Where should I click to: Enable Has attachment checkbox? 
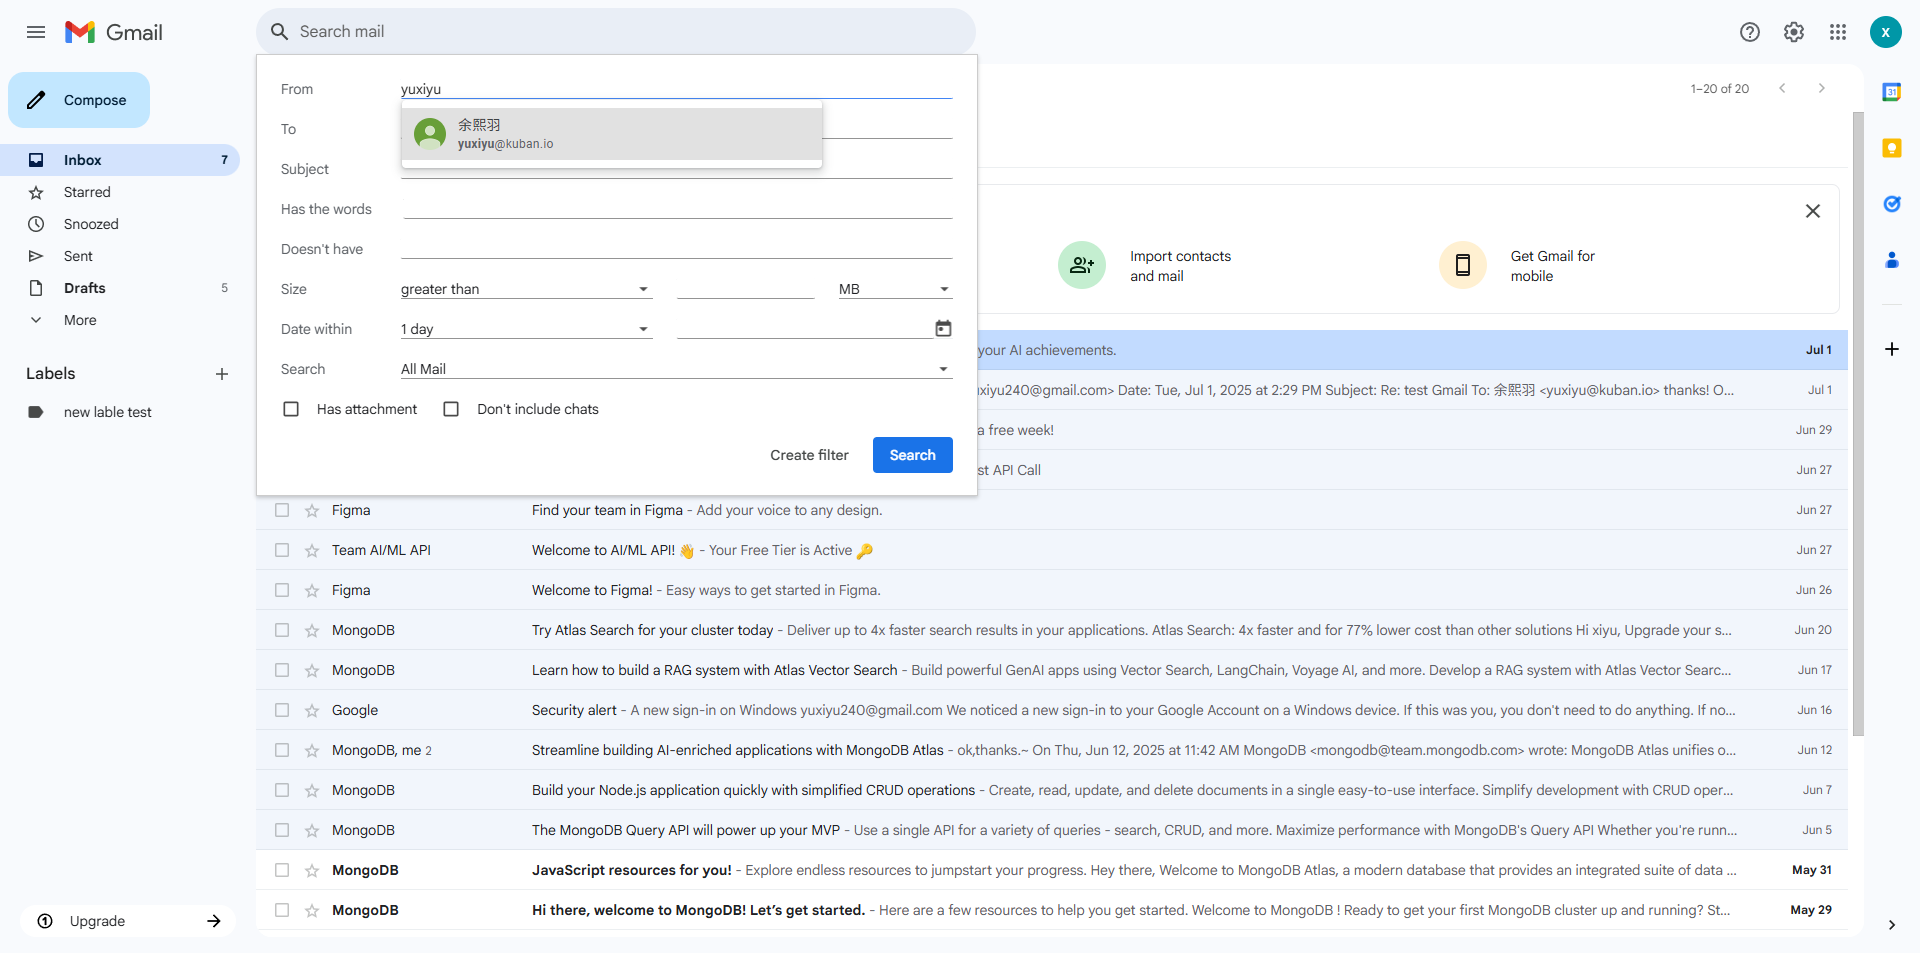point(291,409)
